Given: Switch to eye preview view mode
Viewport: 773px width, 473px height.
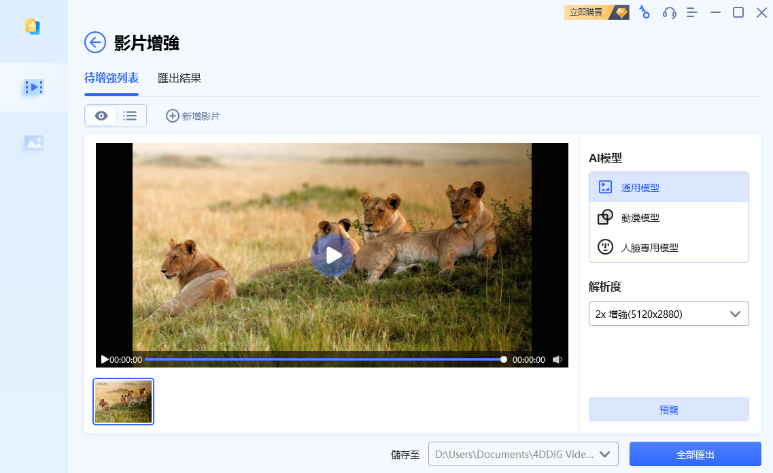Looking at the screenshot, I should (101, 116).
